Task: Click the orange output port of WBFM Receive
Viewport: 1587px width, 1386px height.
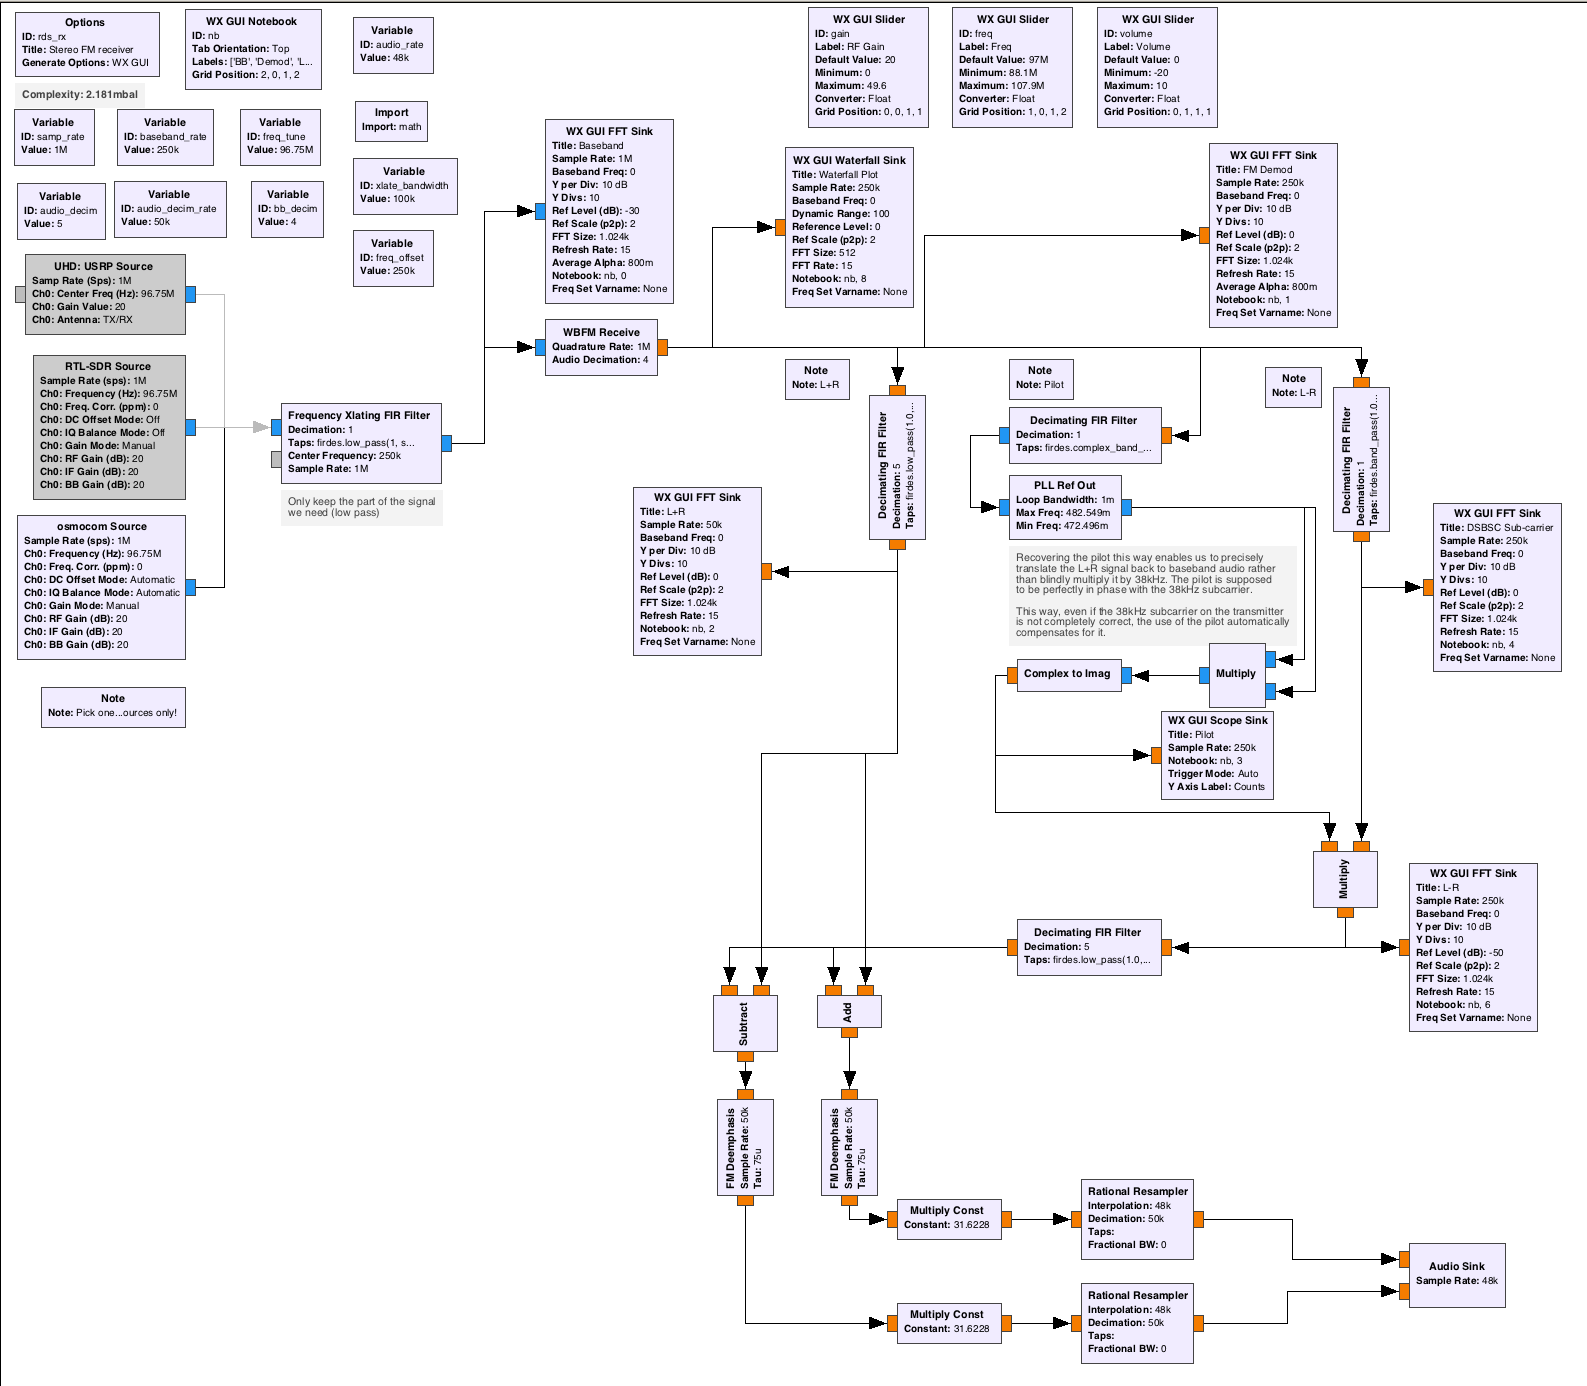Action: (662, 347)
